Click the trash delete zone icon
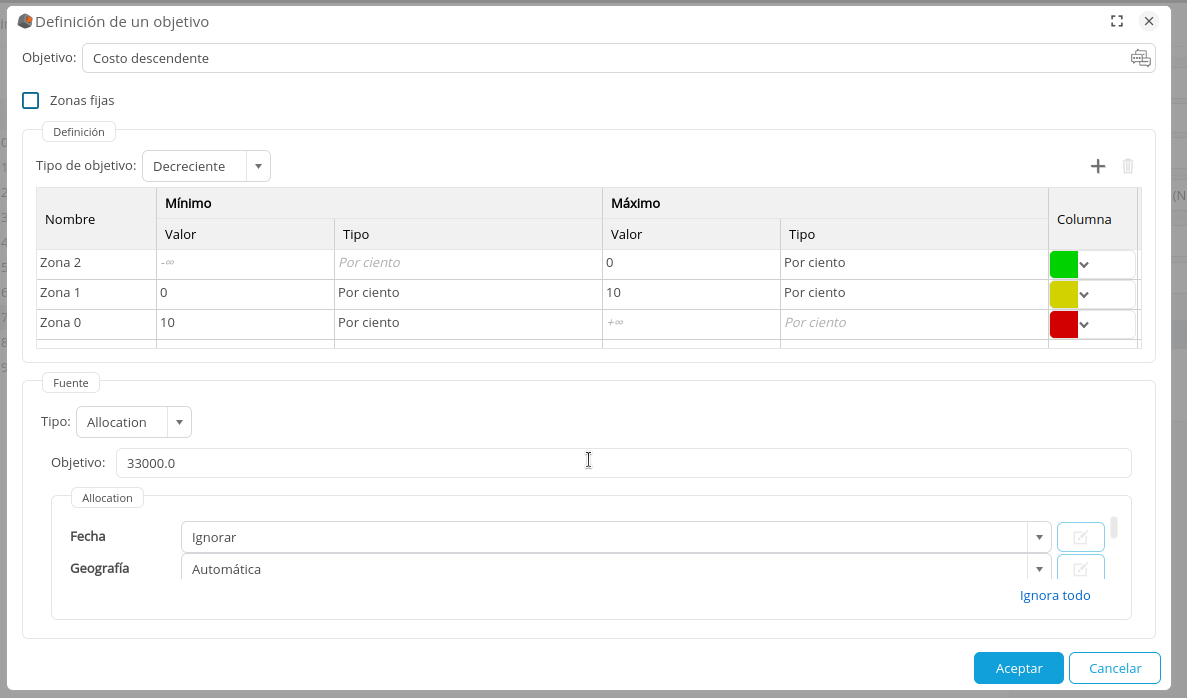Screen dimensions: 1187x698 [1128, 166]
